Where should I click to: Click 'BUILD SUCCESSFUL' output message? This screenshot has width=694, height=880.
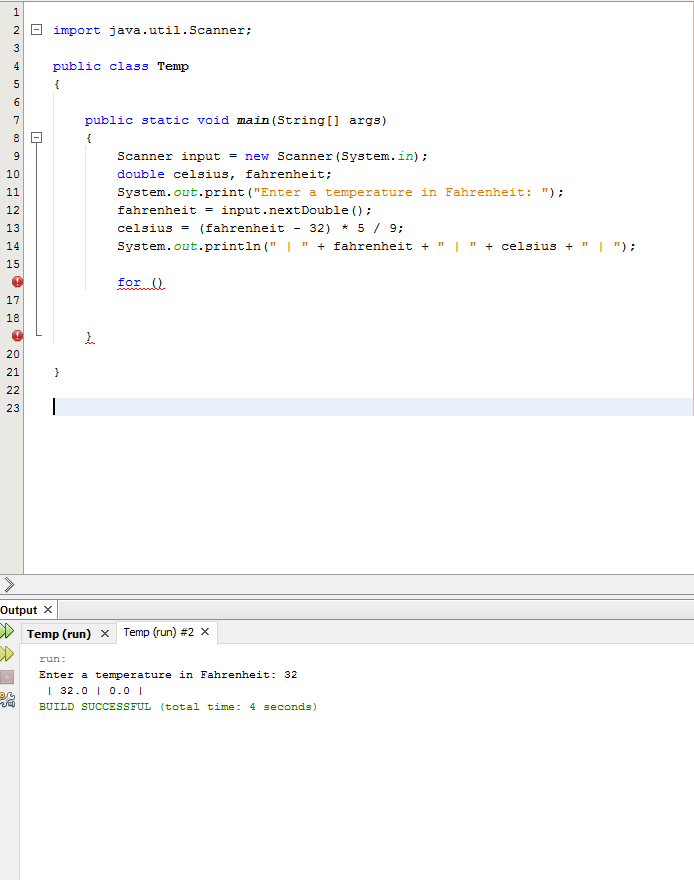tap(95, 707)
